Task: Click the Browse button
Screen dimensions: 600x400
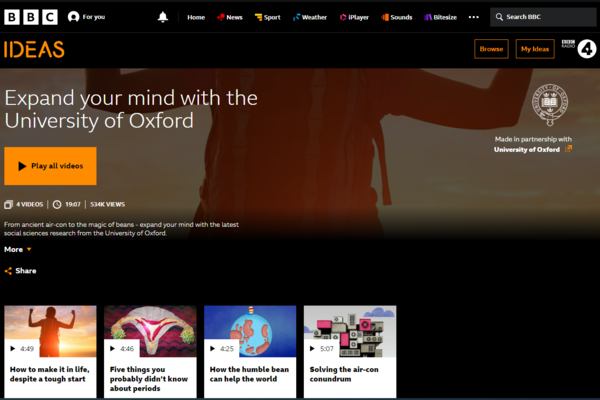Action: (491, 49)
